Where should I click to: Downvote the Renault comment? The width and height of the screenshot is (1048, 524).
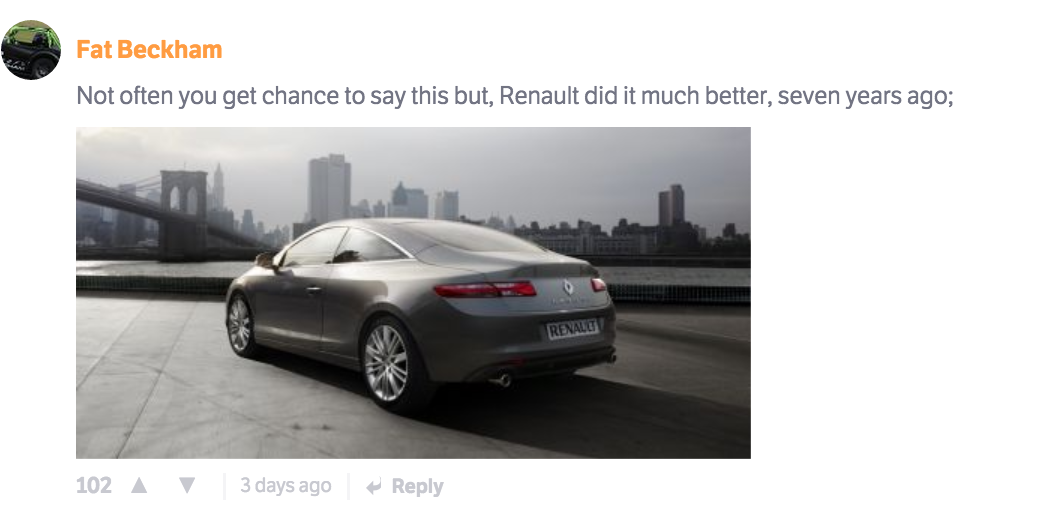point(187,485)
